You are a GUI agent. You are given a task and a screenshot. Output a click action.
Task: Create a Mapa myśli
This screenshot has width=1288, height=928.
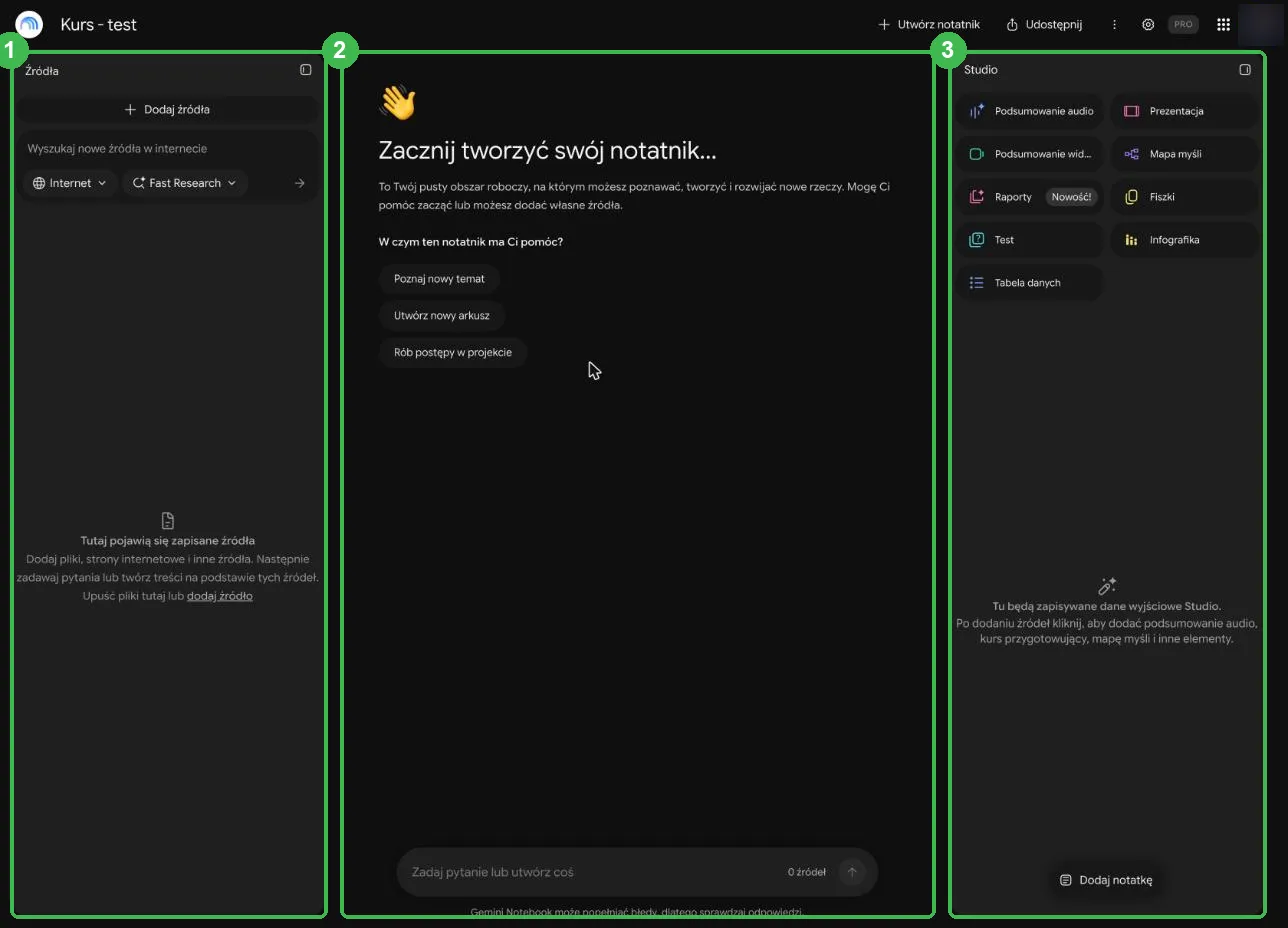tap(1185, 154)
